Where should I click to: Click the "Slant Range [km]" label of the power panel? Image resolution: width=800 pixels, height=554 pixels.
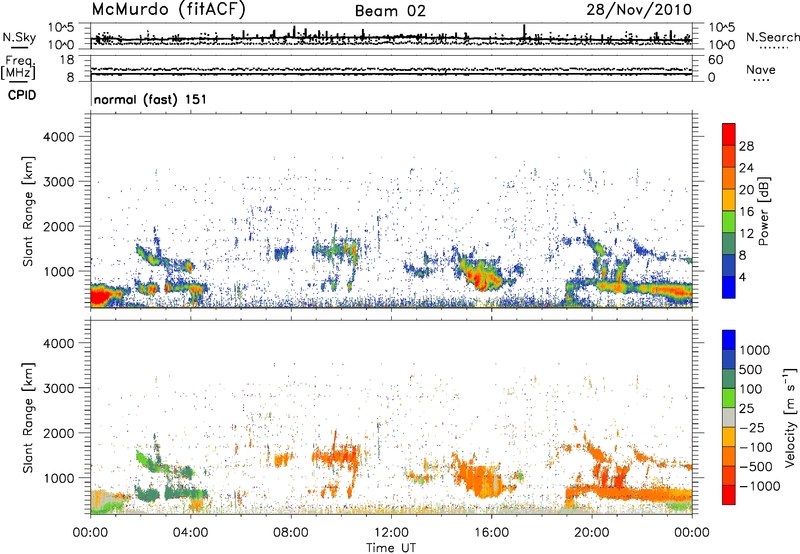pos(28,211)
